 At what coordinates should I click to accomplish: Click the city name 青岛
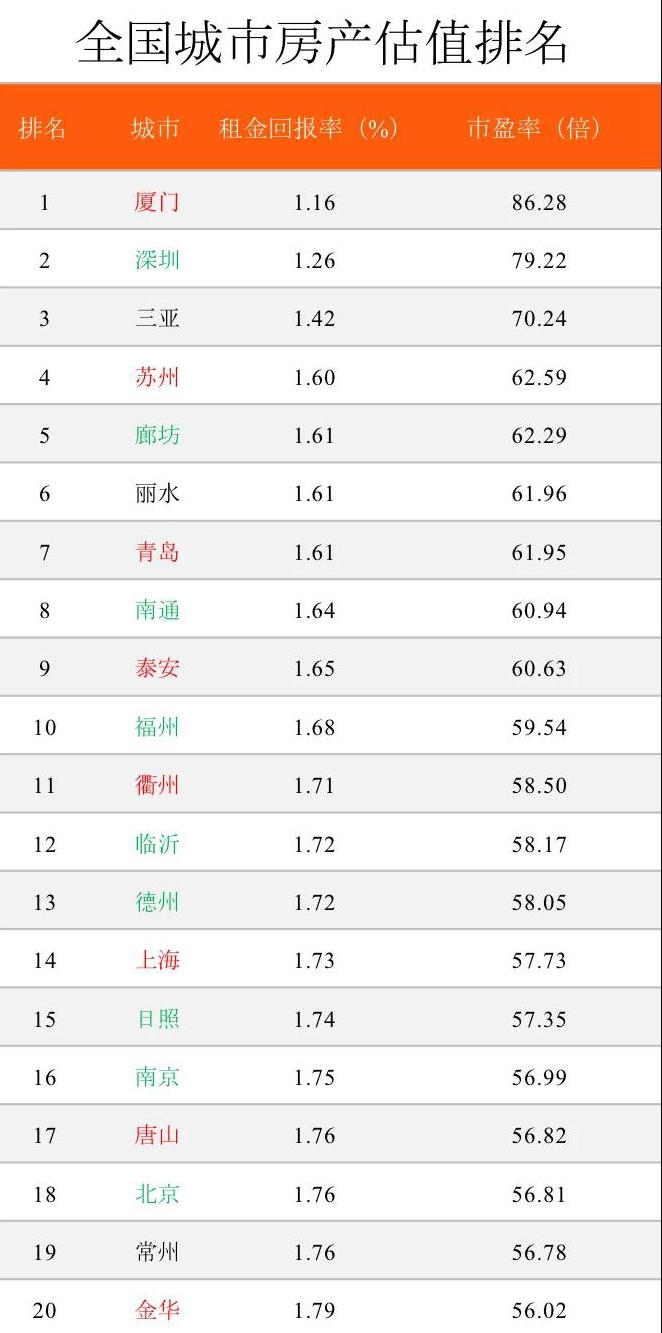[x=157, y=552]
